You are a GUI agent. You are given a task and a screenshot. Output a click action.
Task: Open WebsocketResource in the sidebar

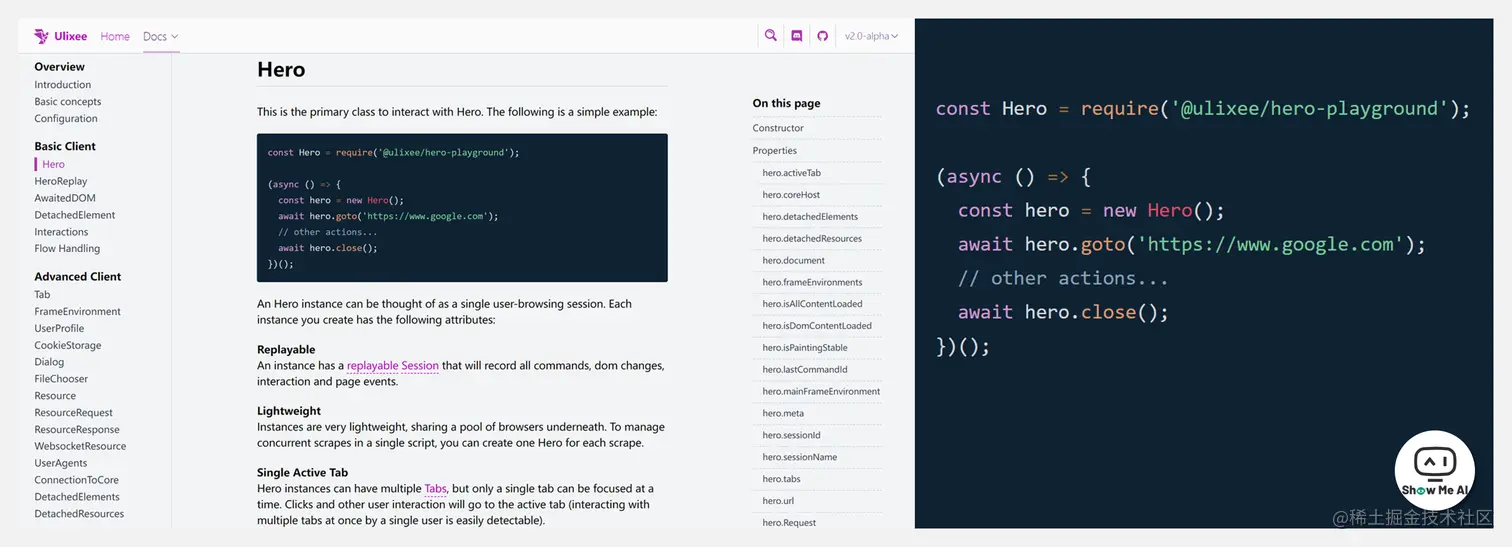click(x=80, y=447)
